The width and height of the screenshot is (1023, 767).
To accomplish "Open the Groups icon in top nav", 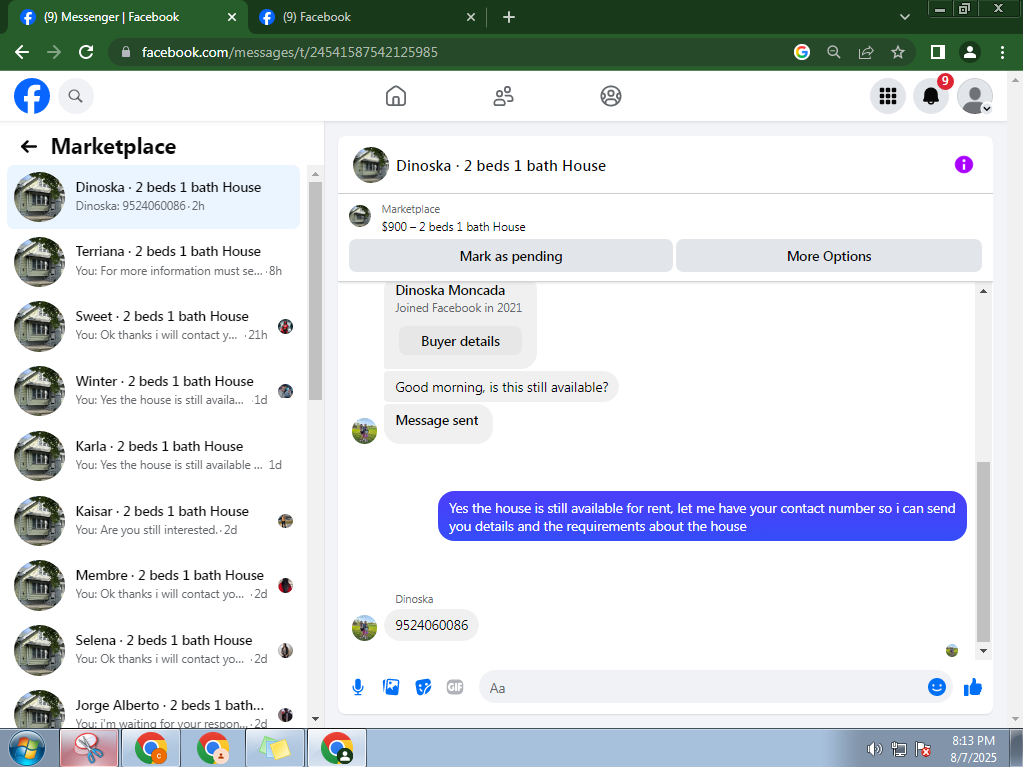I will coord(611,96).
